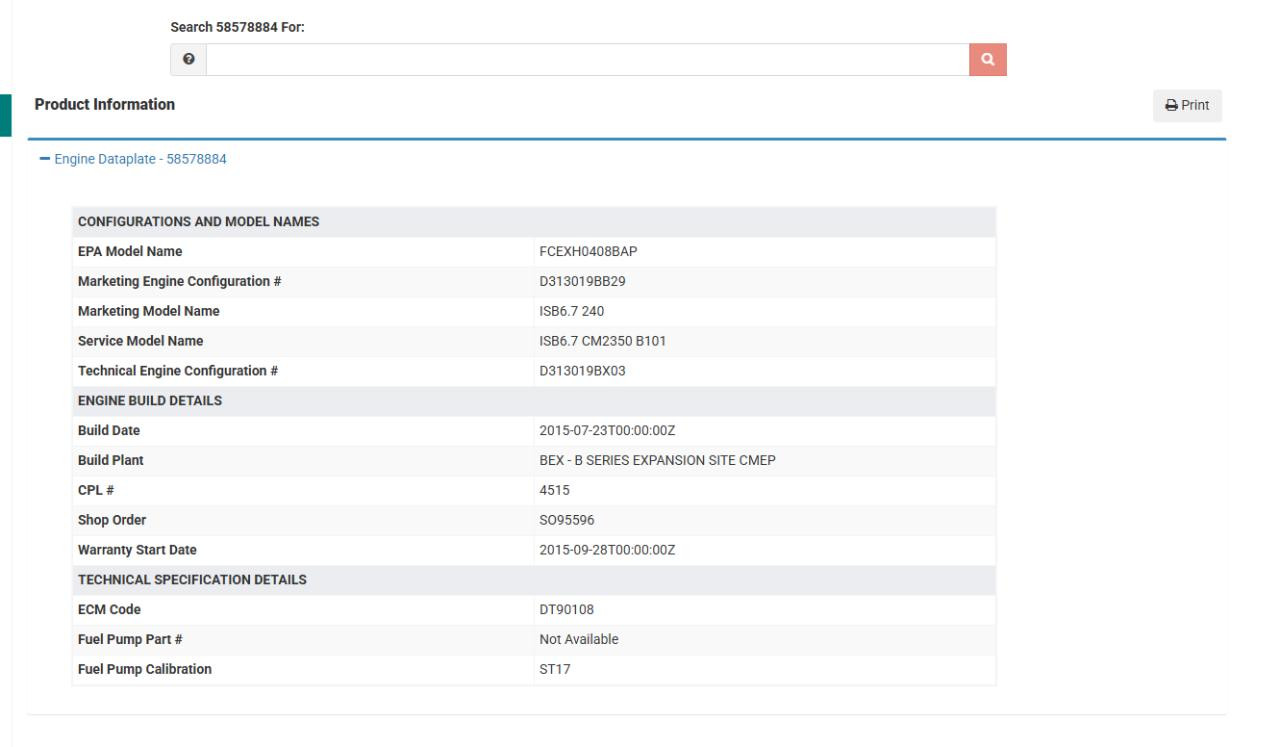Image resolution: width=1280 pixels, height=747 pixels.
Task: Click the Technical Engine Configuration # label
Action: [178, 371]
